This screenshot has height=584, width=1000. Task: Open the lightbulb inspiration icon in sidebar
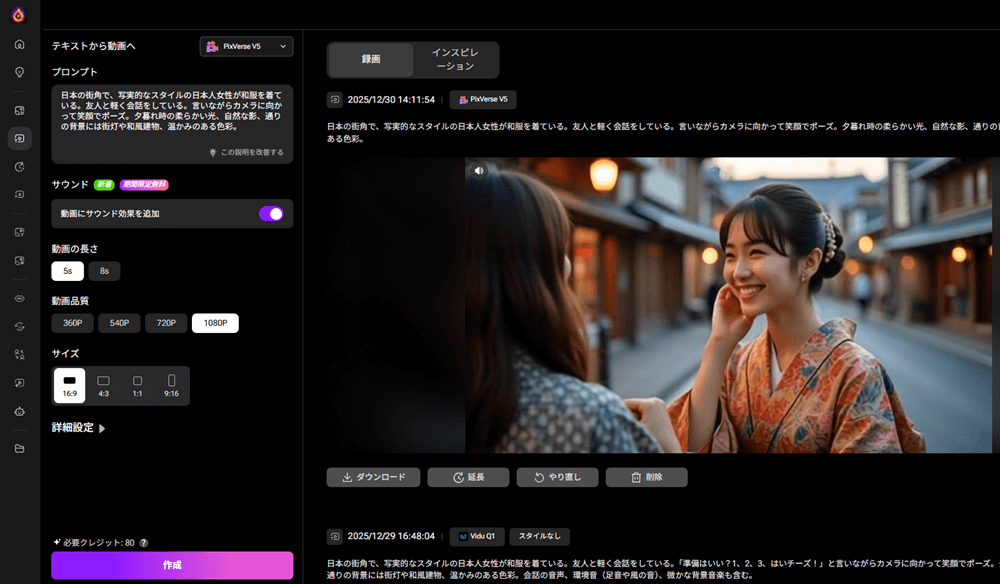click(x=19, y=72)
